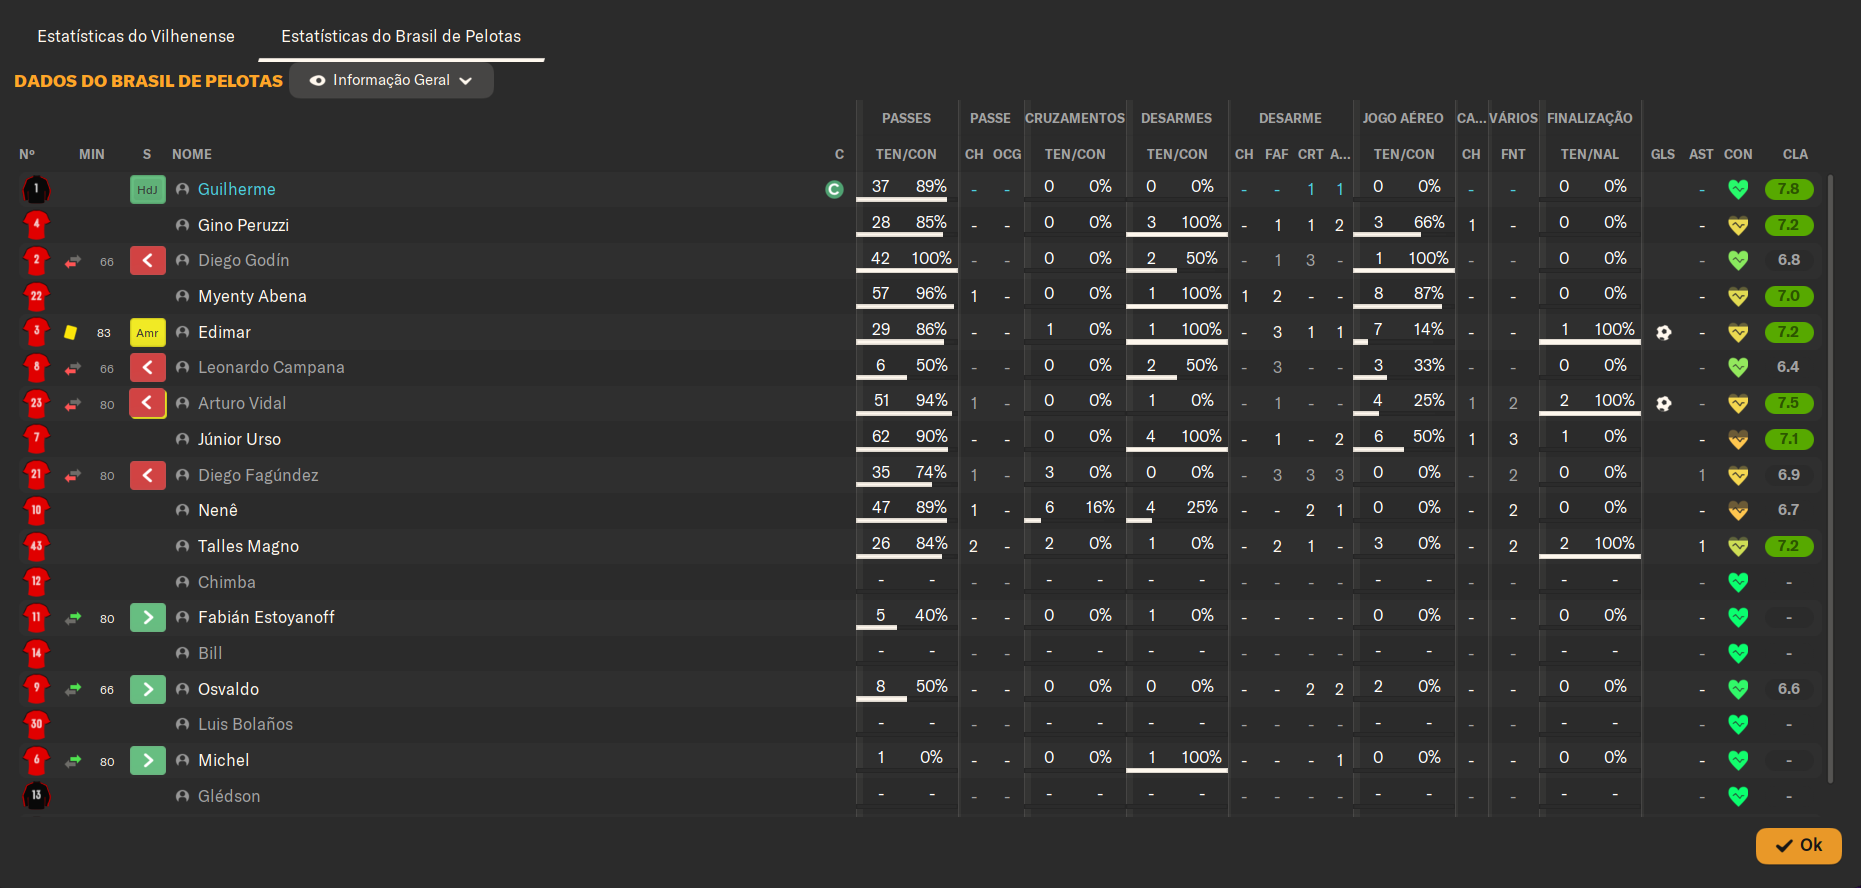Open the Informação Geral view dropdown
The width and height of the screenshot is (1861, 888).
(391, 80)
